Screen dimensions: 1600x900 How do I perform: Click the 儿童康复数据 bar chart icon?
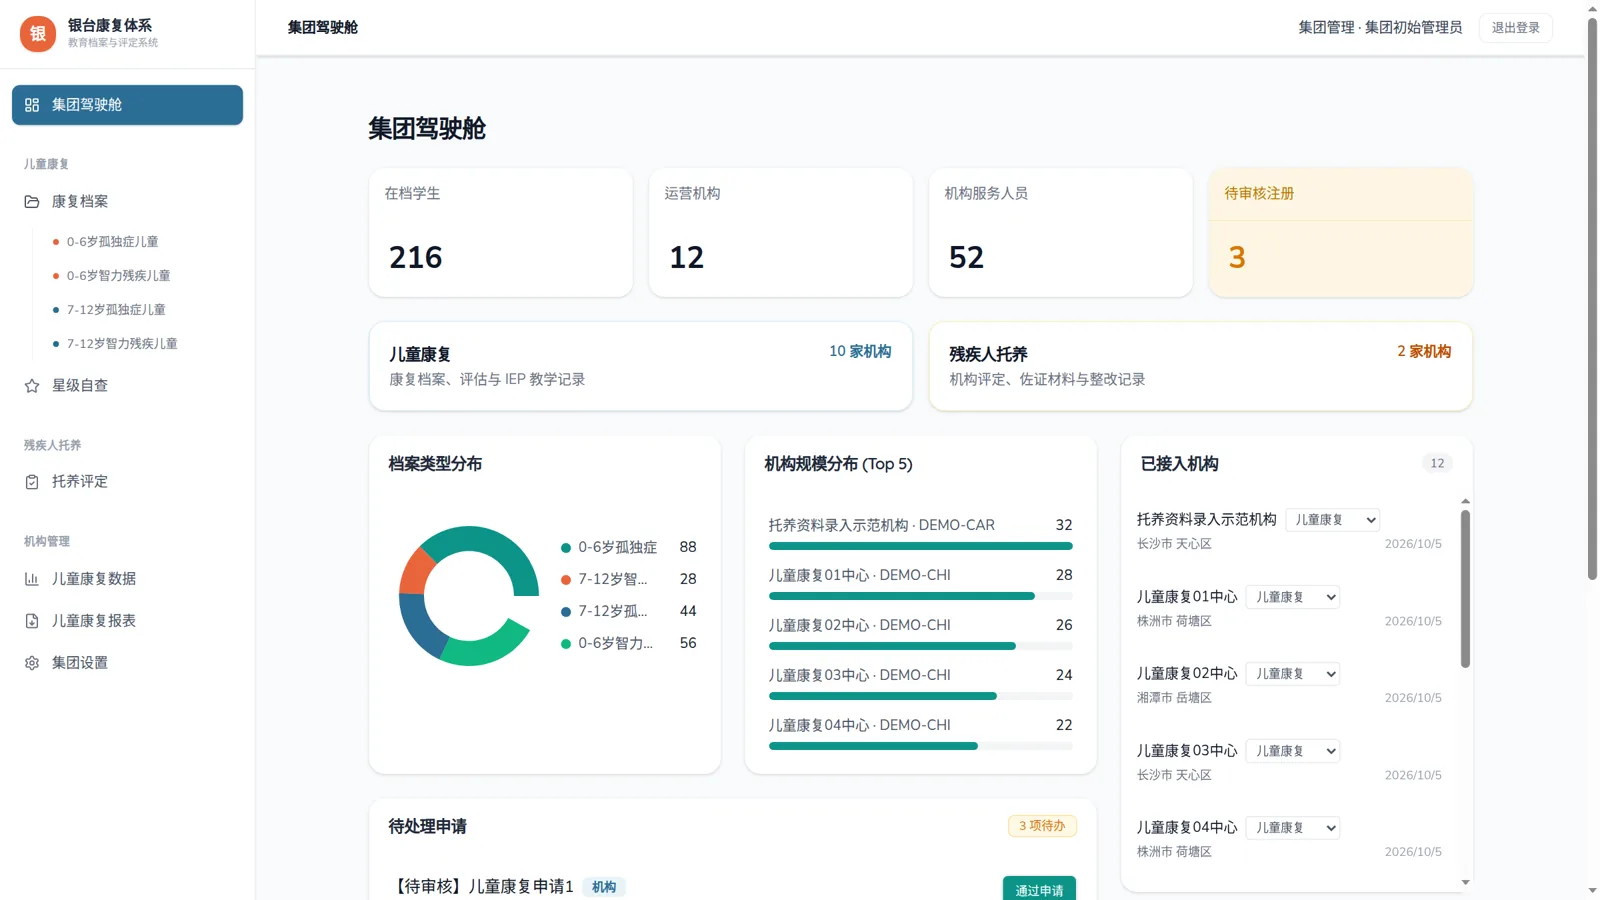tap(32, 579)
